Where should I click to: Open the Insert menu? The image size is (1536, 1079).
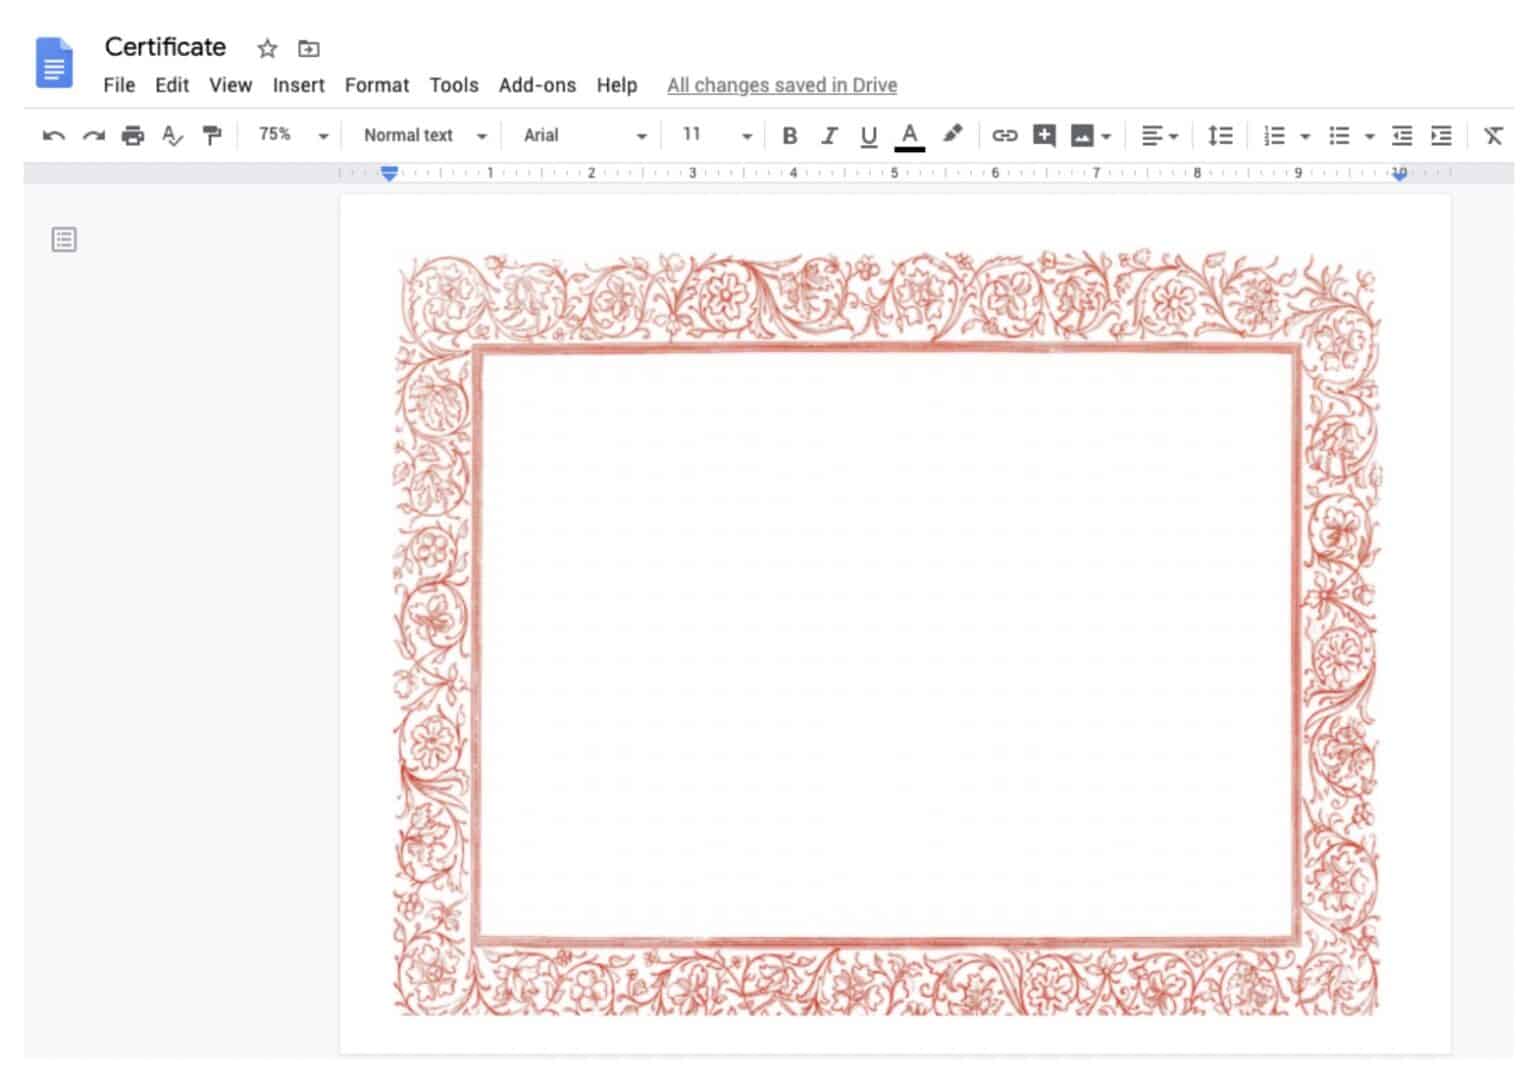click(x=299, y=85)
